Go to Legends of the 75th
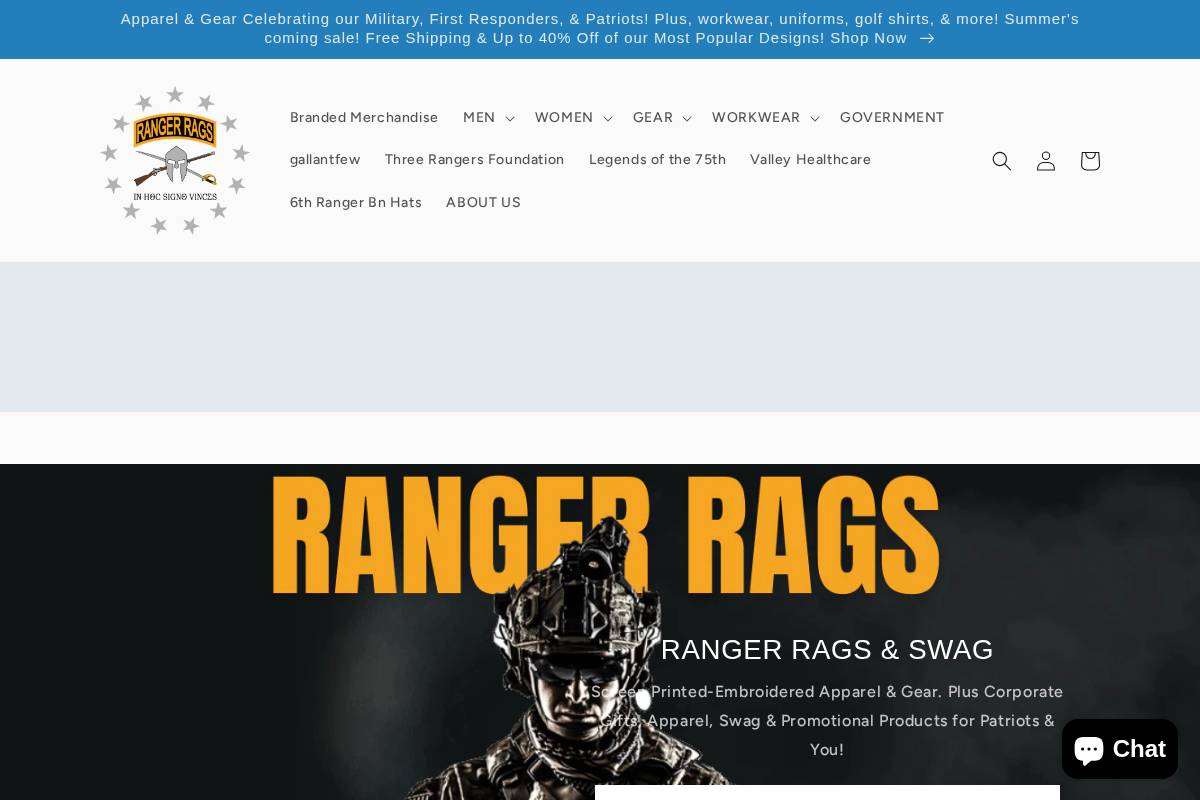 [657, 159]
